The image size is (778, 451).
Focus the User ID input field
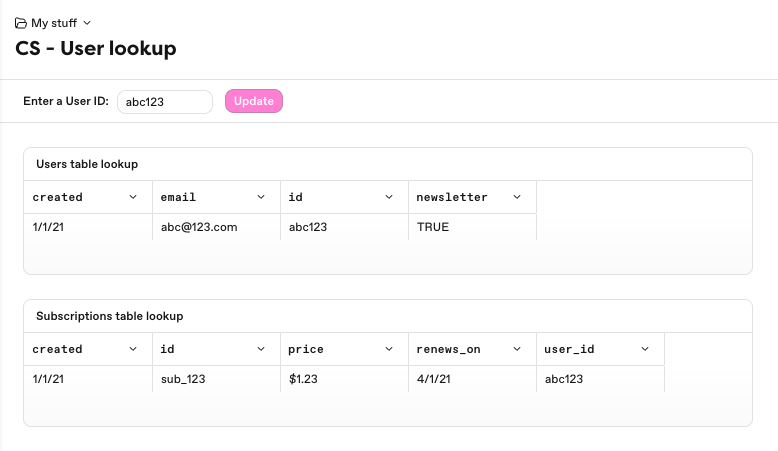(x=165, y=102)
